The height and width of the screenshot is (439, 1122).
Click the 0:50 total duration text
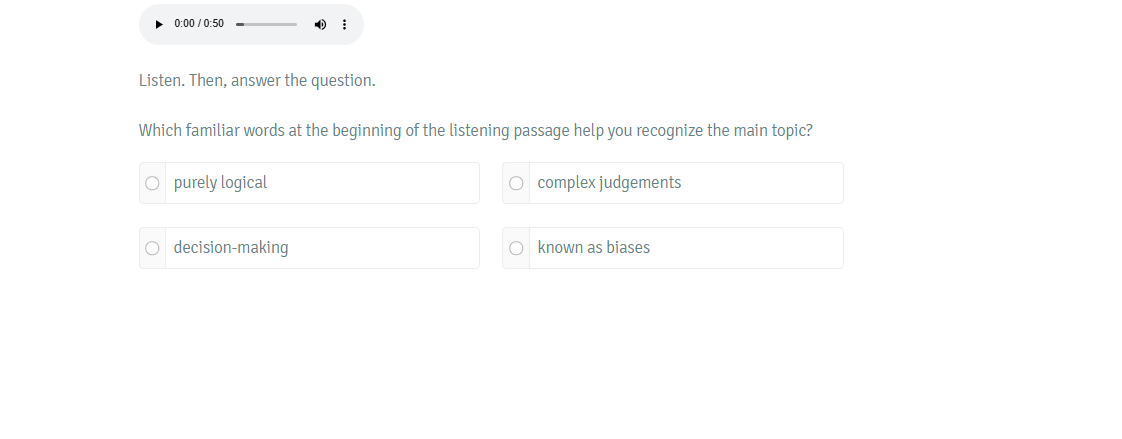pyautogui.click(x=214, y=24)
